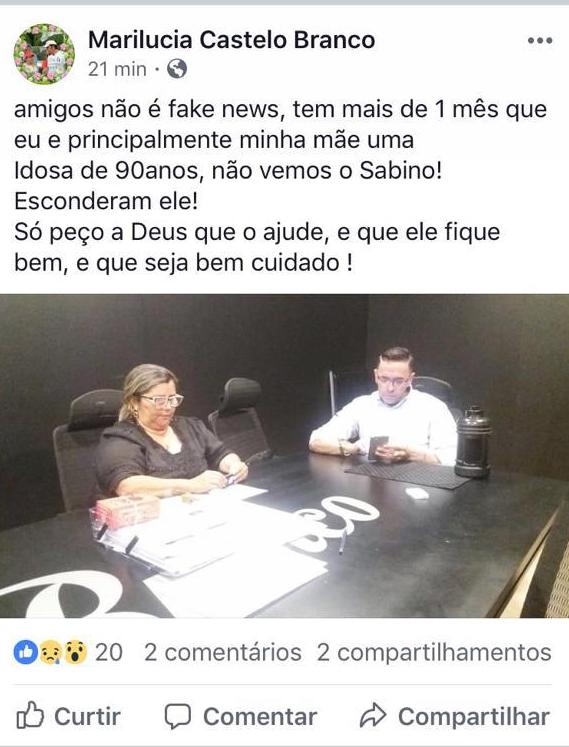
Task: Click the speech bubble comment icon
Action: tap(178, 716)
